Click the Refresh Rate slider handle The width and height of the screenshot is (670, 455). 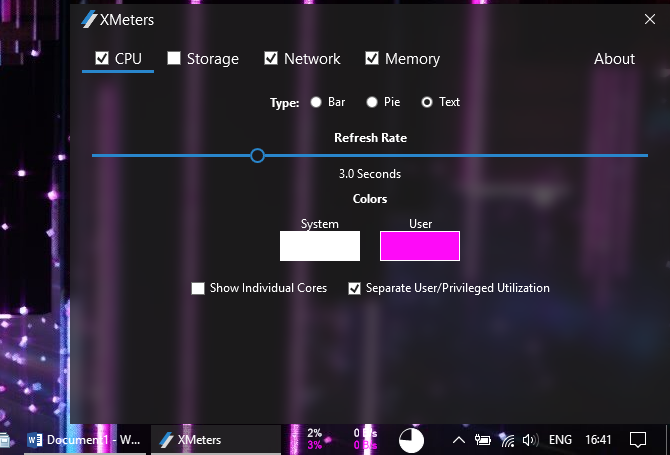(257, 155)
